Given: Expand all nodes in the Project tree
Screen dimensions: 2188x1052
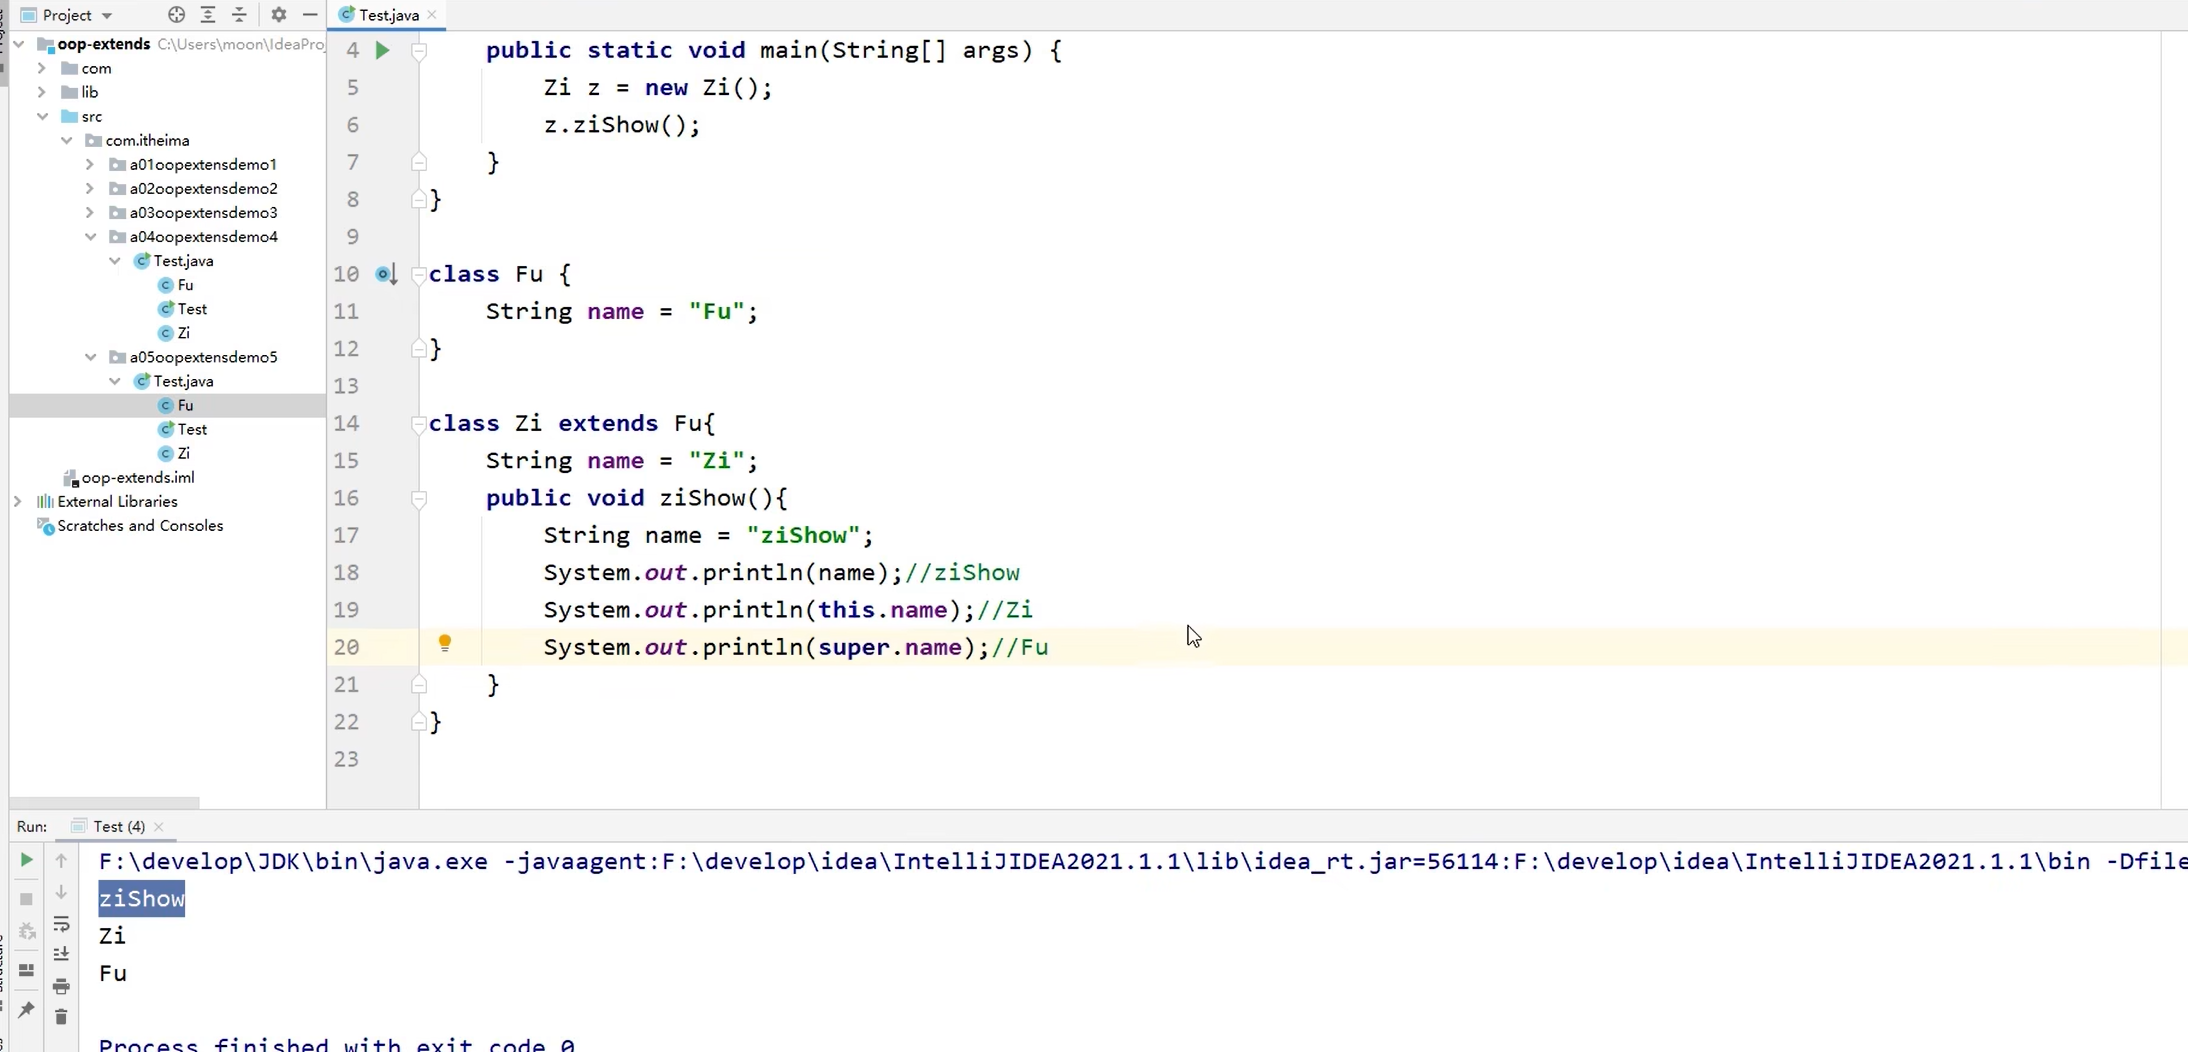Looking at the screenshot, I should click(x=207, y=14).
